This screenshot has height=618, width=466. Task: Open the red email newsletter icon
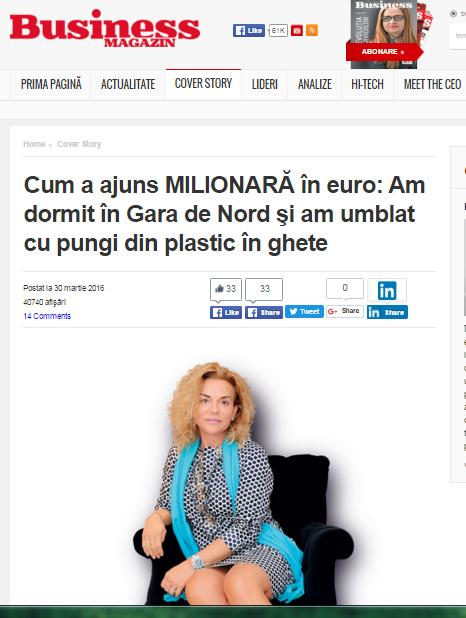point(296,30)
